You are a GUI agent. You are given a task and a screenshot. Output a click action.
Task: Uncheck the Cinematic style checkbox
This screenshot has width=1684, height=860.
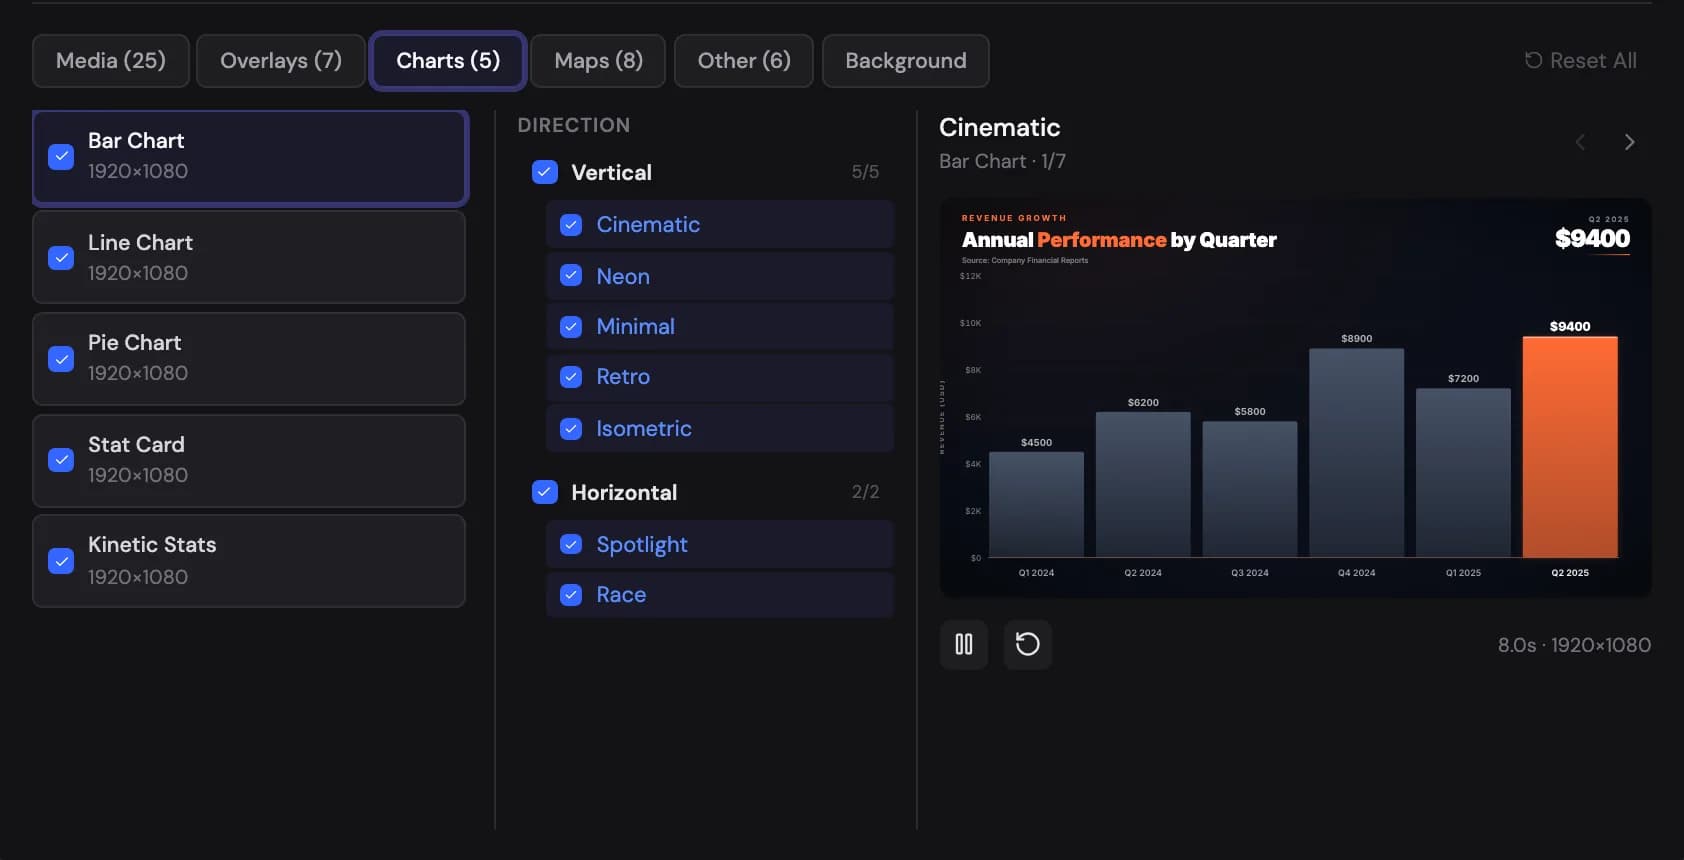click(571, 225)
